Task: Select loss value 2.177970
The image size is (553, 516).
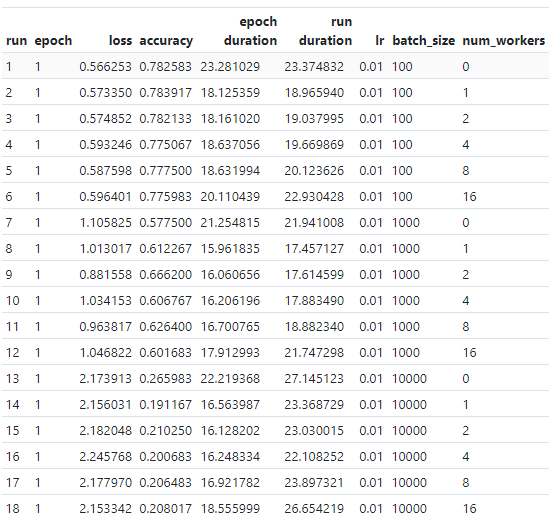Action: point(105,483)
